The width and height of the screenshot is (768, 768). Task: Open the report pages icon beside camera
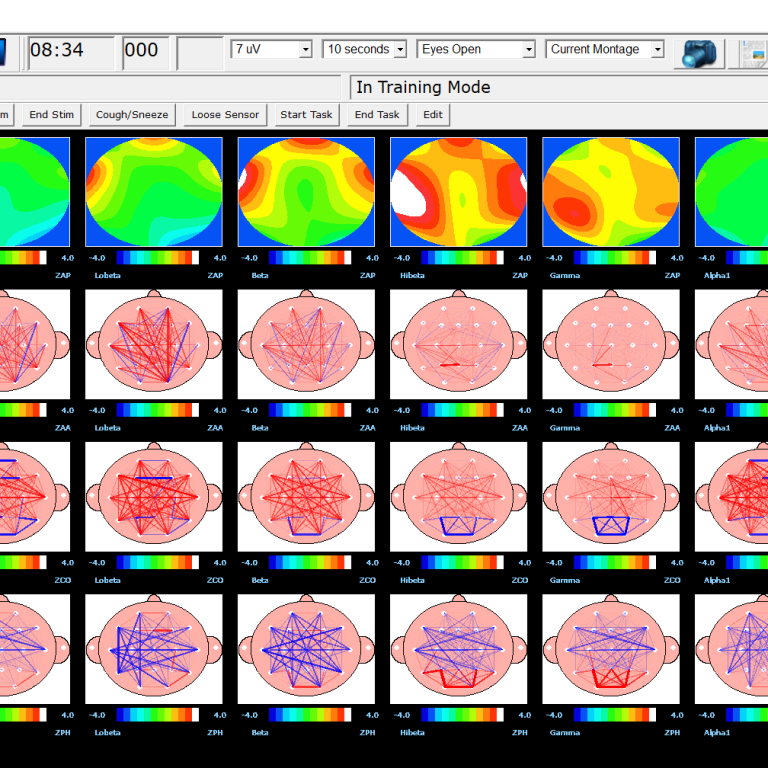(x=749, y=53)
